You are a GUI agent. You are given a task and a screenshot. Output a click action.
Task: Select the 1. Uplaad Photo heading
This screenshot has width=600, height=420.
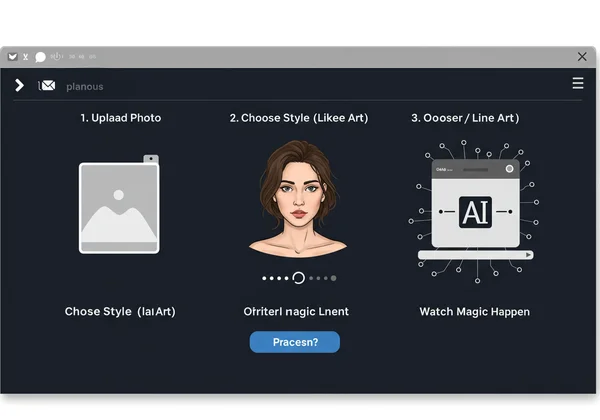tap(121, 118)
